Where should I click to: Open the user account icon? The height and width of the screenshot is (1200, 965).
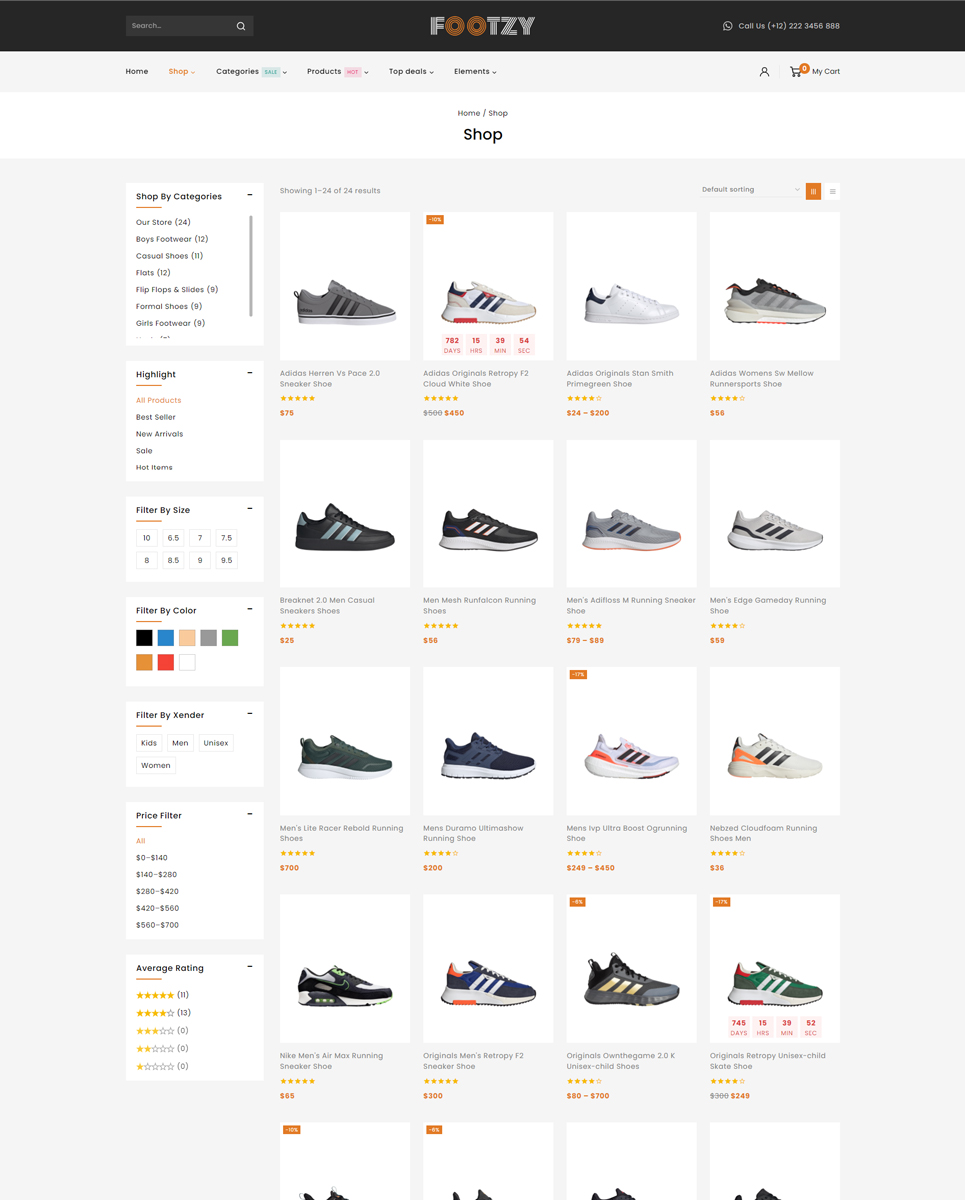(x=764, y=72)
